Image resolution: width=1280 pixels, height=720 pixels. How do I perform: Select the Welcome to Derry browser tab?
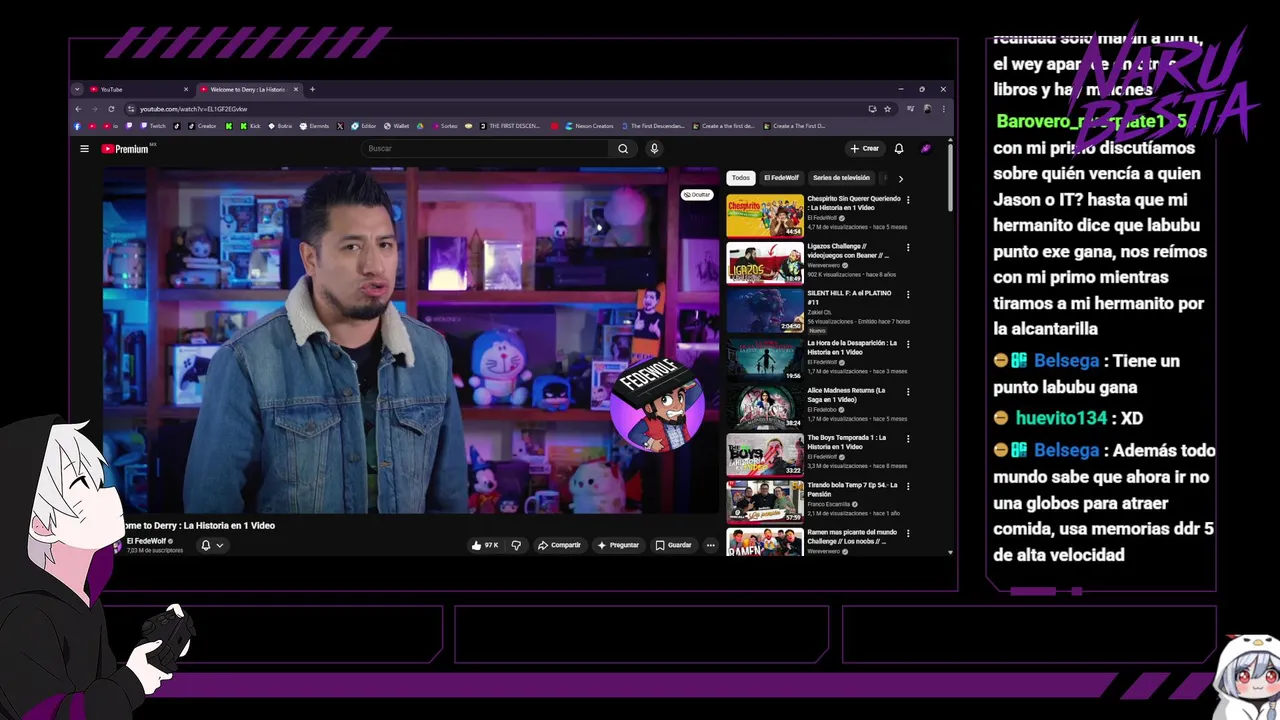coord(248,89)
